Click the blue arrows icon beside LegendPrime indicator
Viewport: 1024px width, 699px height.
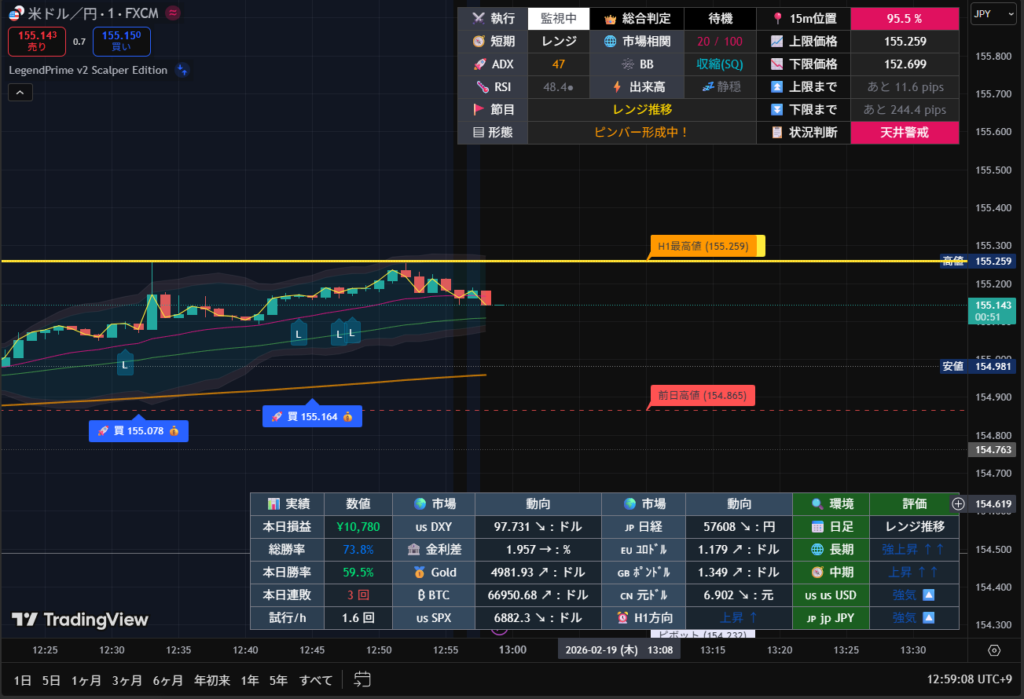click(x=183, y=70)
